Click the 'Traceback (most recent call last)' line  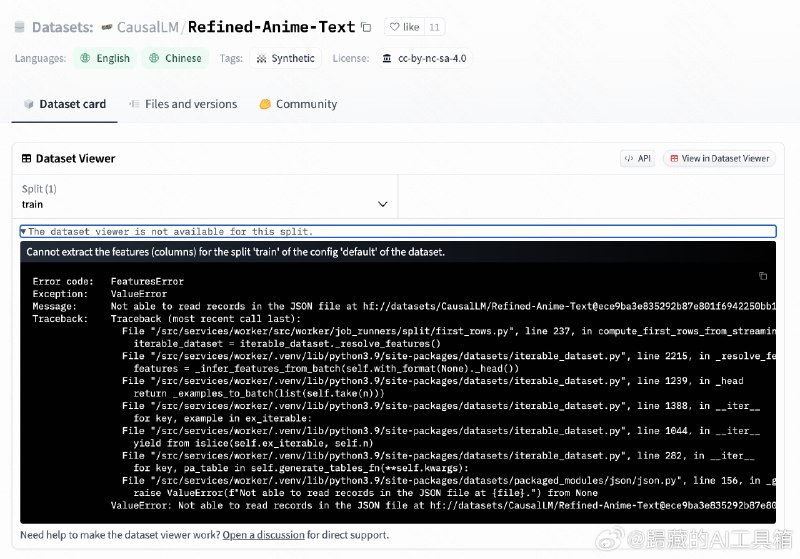[206, 319]
